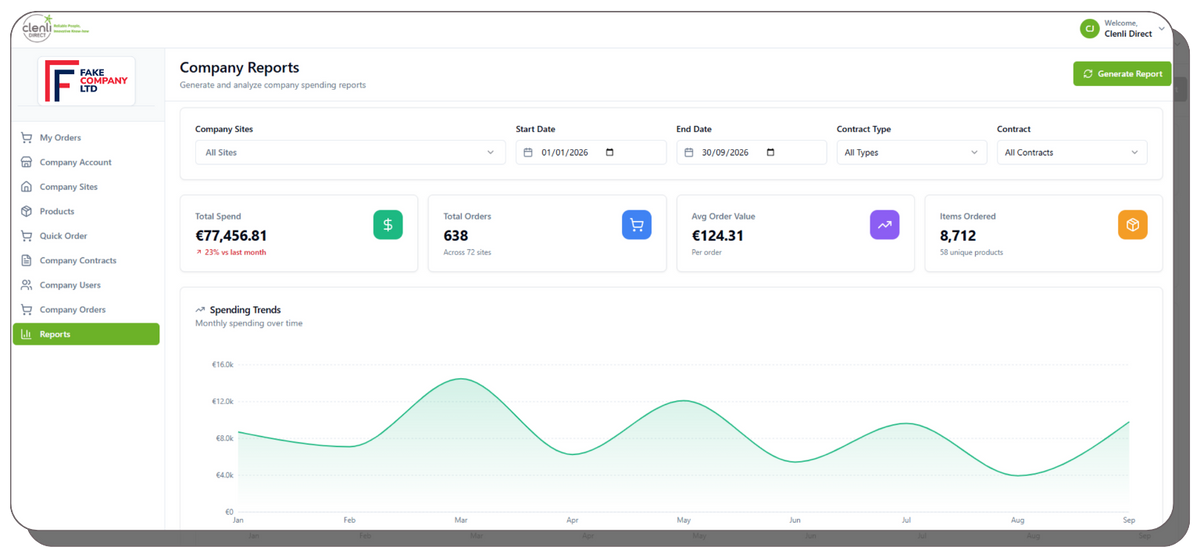Click the Reports bar chart icon
This screenshot has width=1200, height=554.
pos(27,334)
